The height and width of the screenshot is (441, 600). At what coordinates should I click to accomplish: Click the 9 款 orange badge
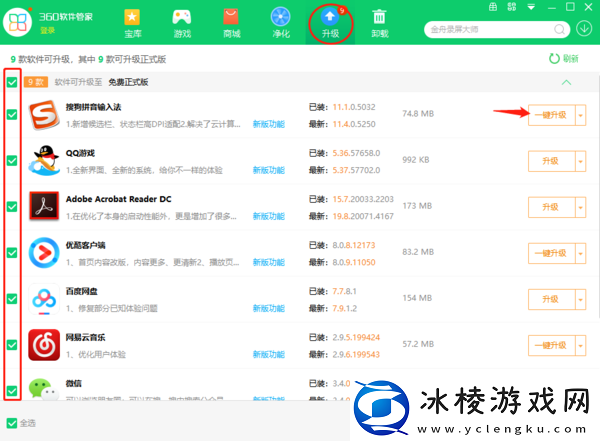click(36, 82)
